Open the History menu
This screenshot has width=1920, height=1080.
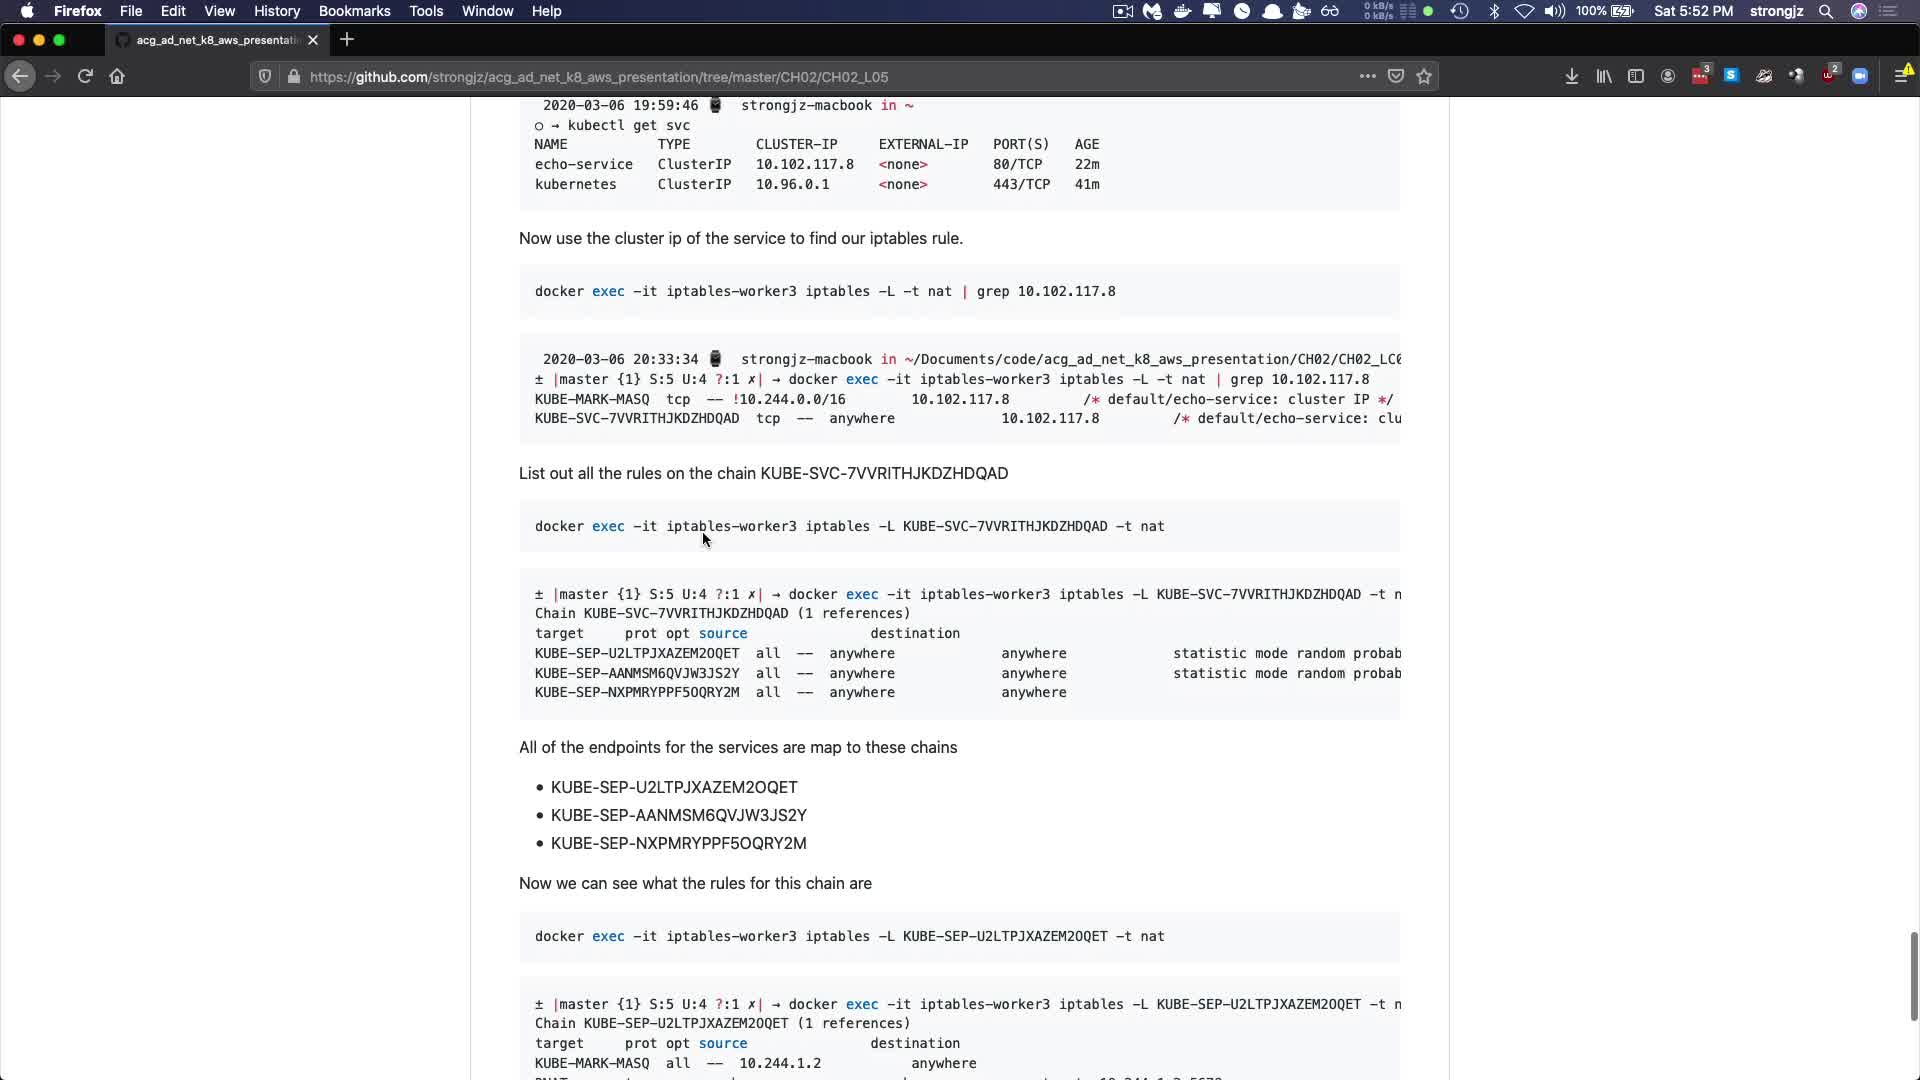[x=277, y=11]
